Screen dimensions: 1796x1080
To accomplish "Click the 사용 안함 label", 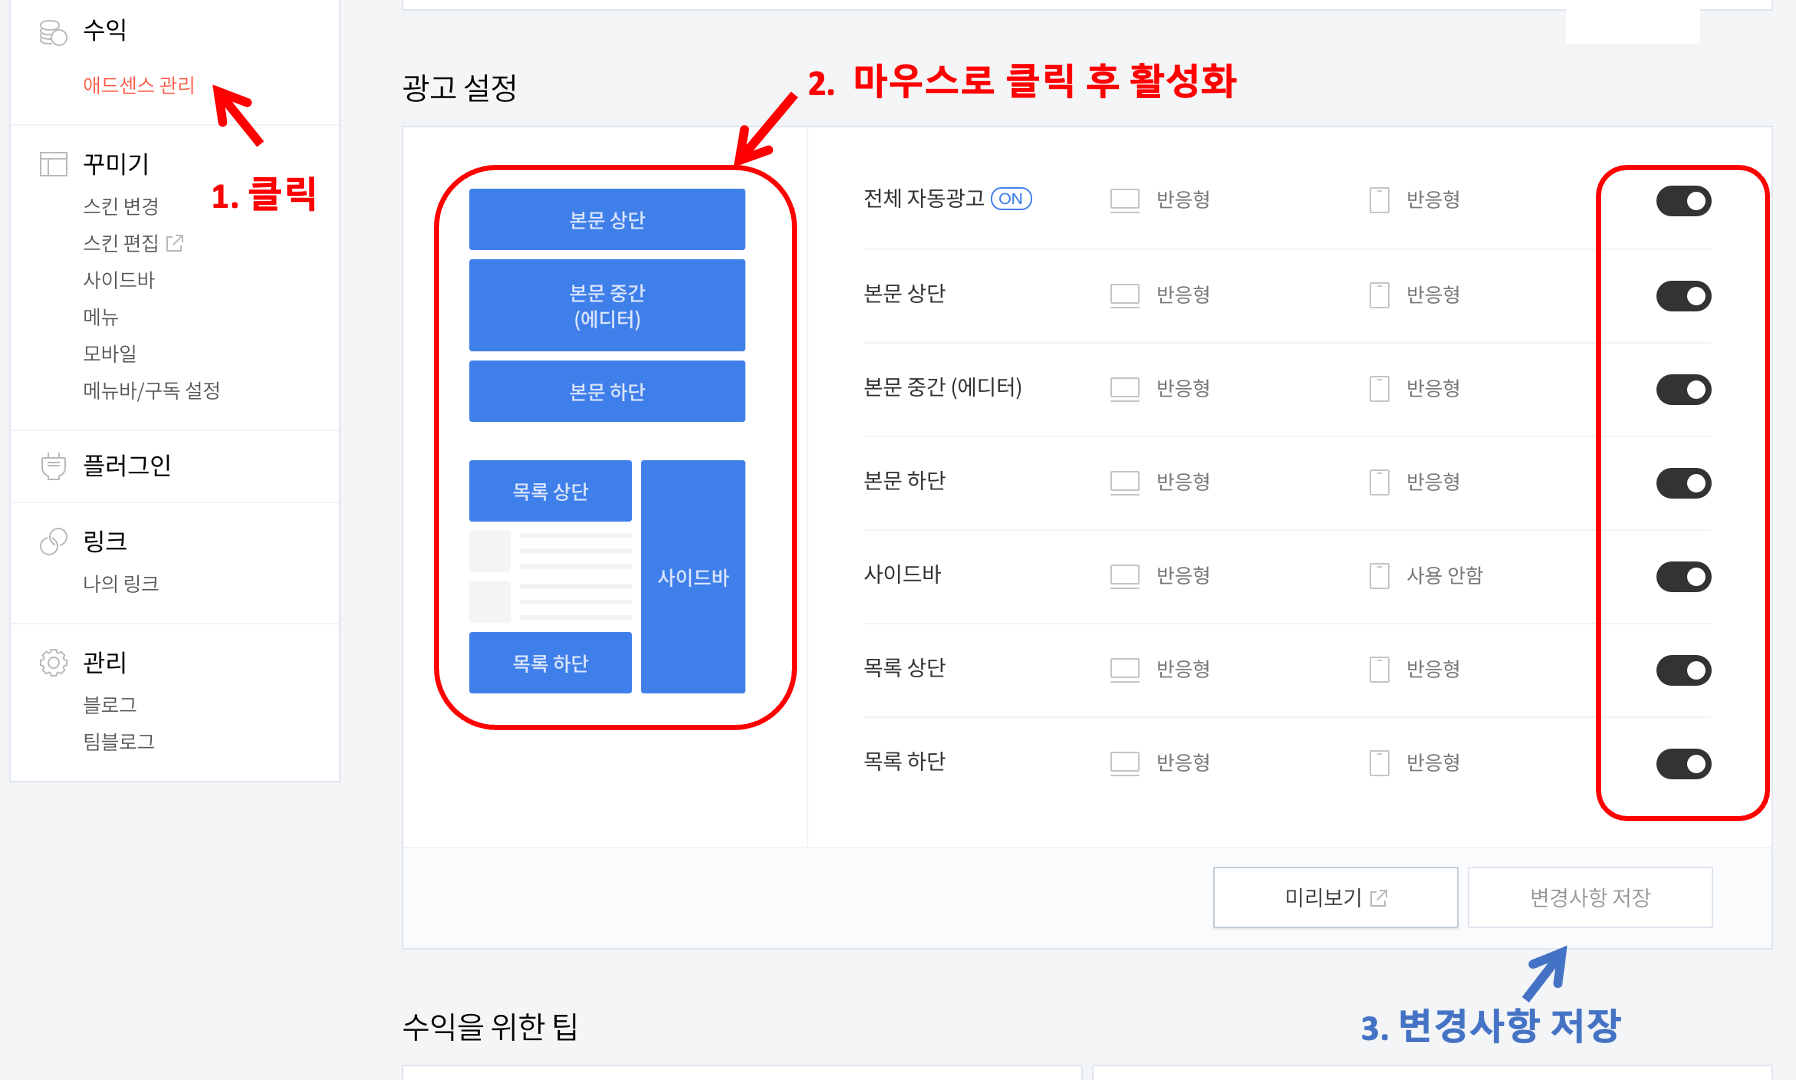I will pos(1444,575).
